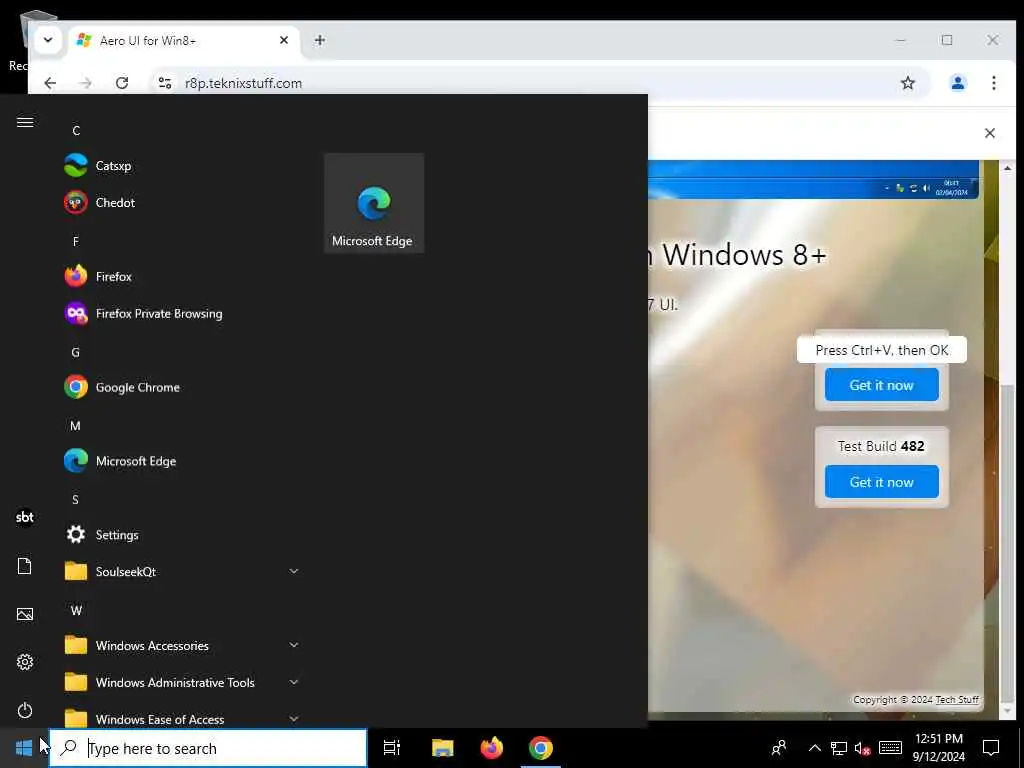Jump to letter M section header

76,426
